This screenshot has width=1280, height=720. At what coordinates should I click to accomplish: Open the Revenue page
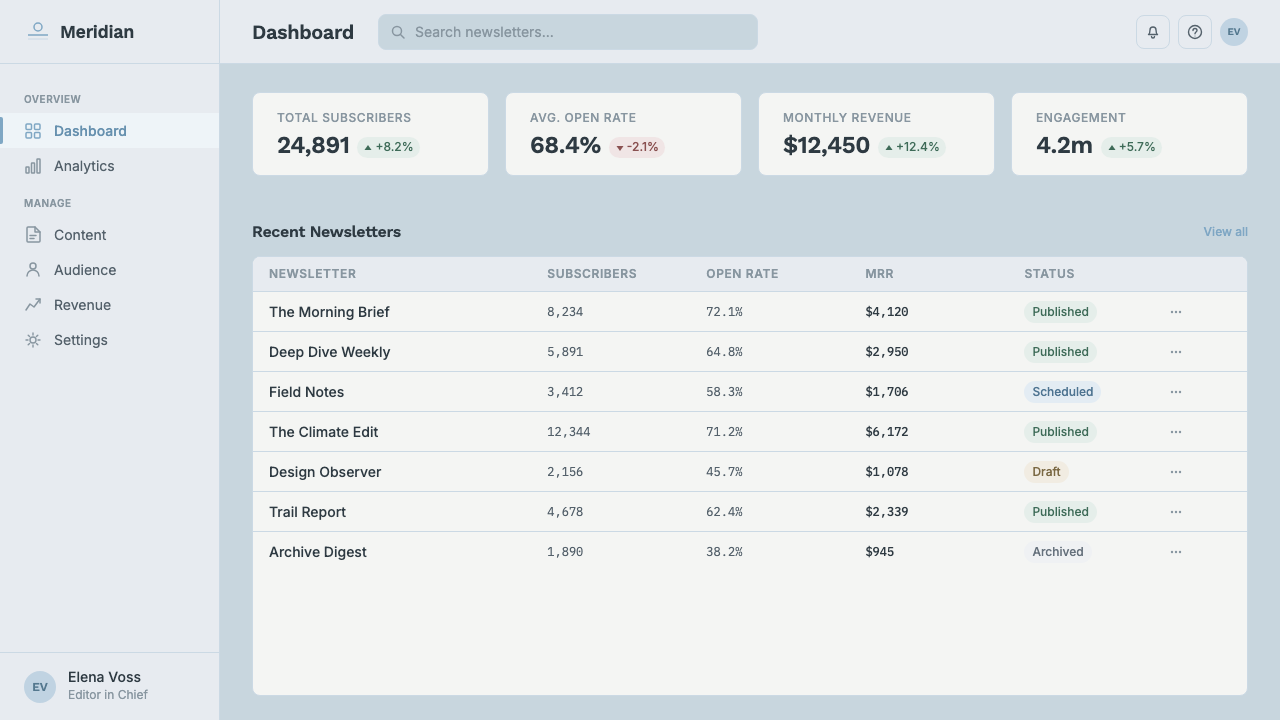click(110, 305)
